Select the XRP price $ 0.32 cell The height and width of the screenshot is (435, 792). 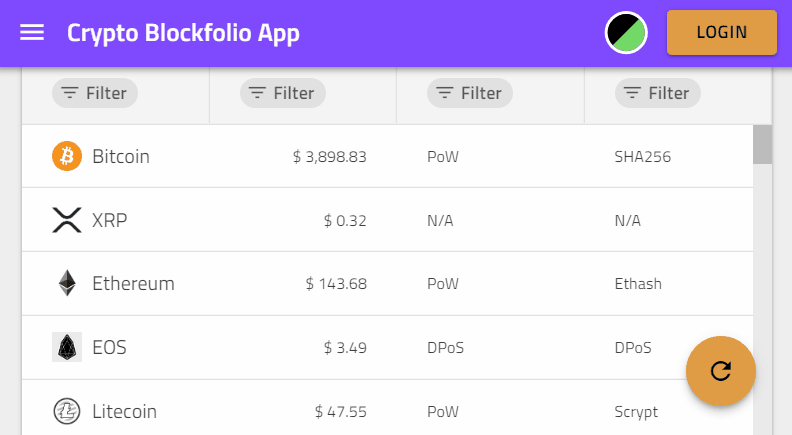click(345, 221)
